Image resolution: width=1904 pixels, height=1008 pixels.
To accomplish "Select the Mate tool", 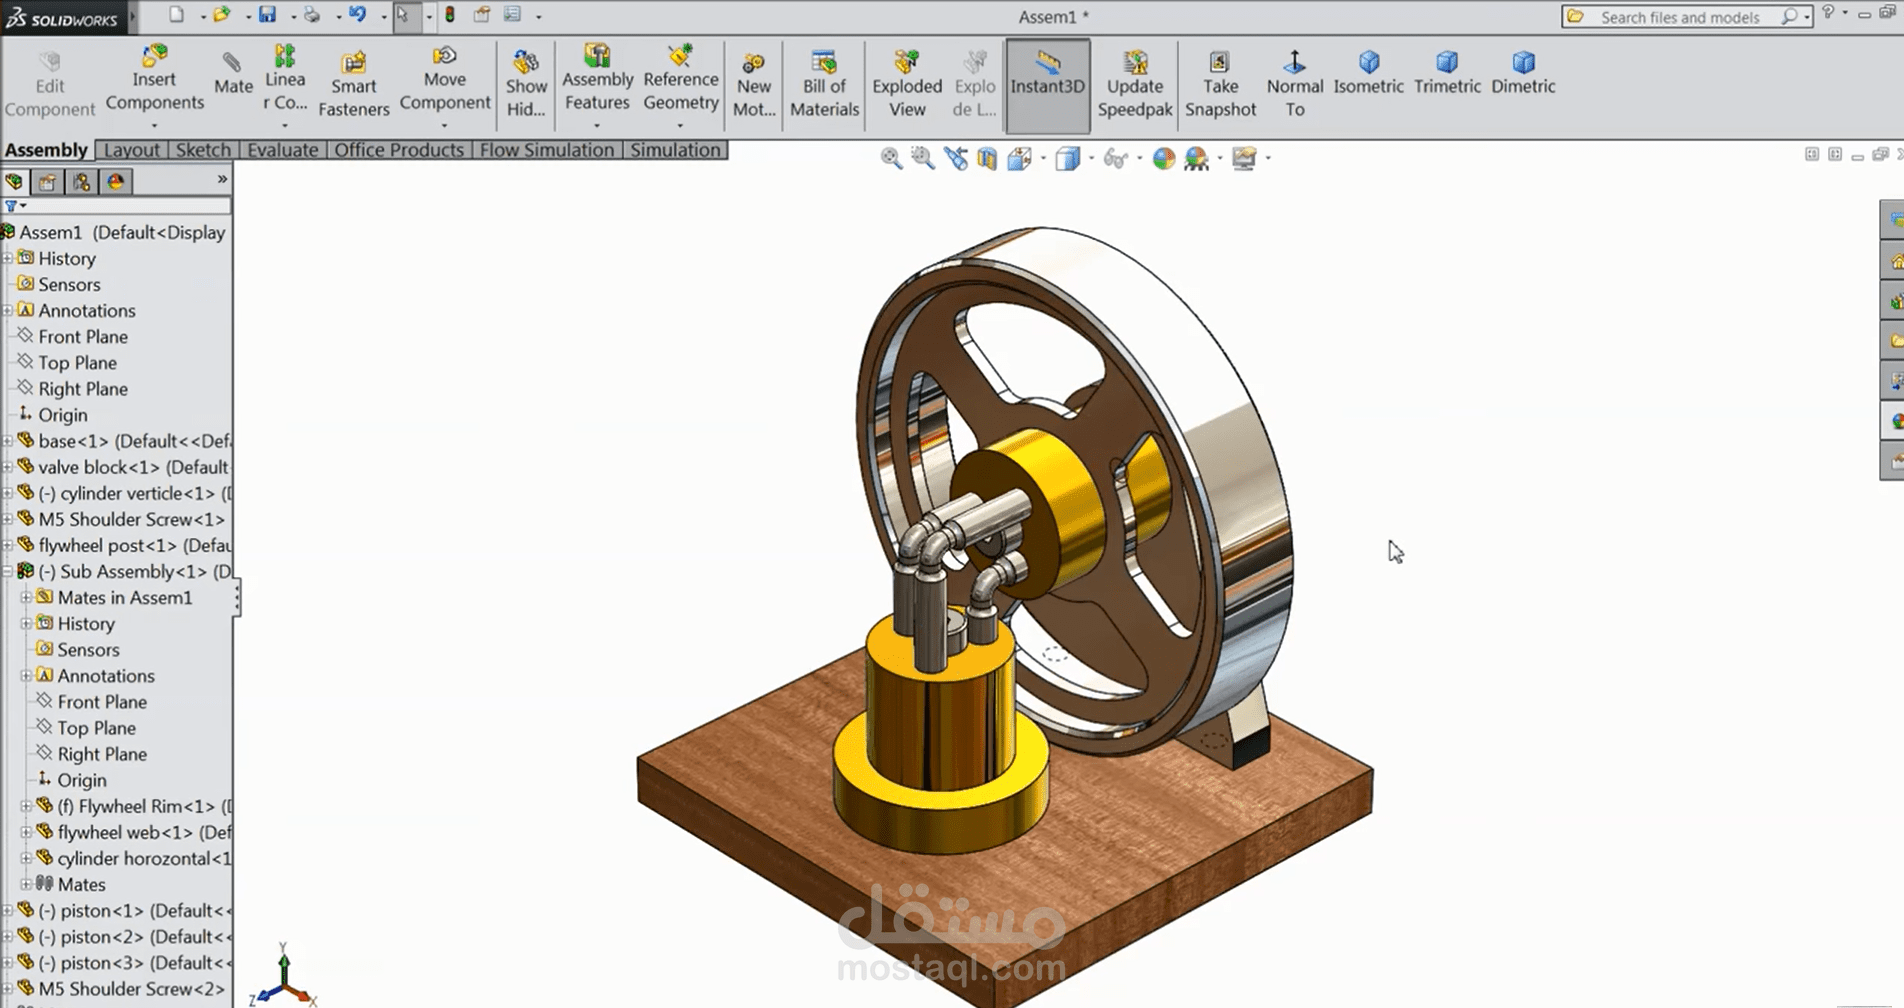I will 233,74.
